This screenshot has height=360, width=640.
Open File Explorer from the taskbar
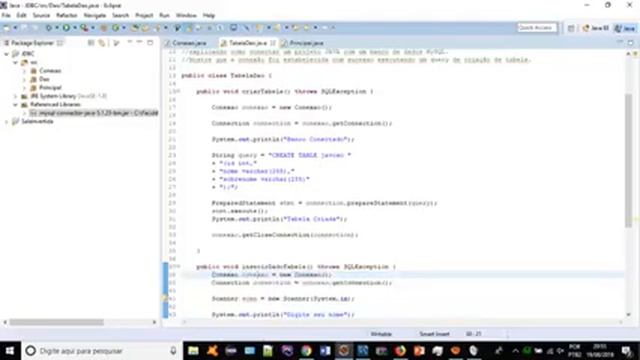(193, 351)
